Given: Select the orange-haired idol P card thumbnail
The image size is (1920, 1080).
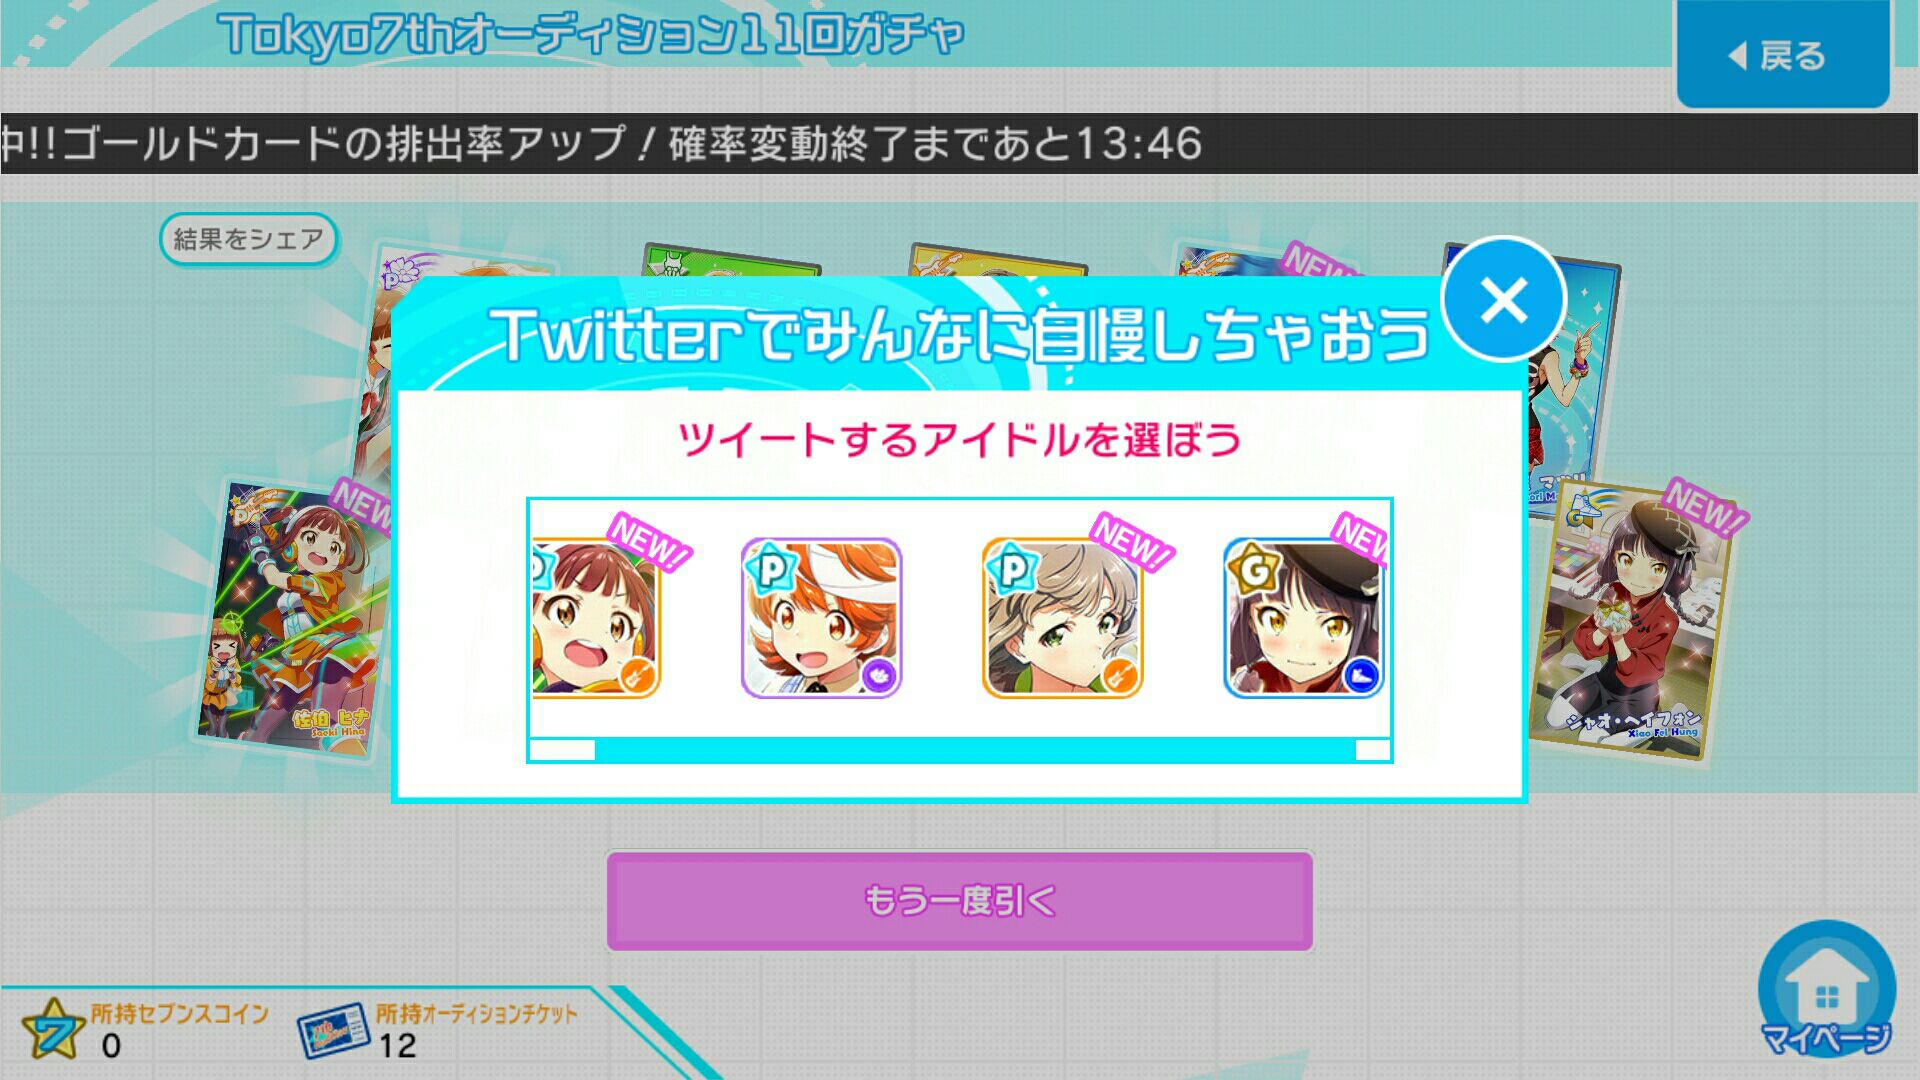Looking at the screenshot, I should point(821,618).
